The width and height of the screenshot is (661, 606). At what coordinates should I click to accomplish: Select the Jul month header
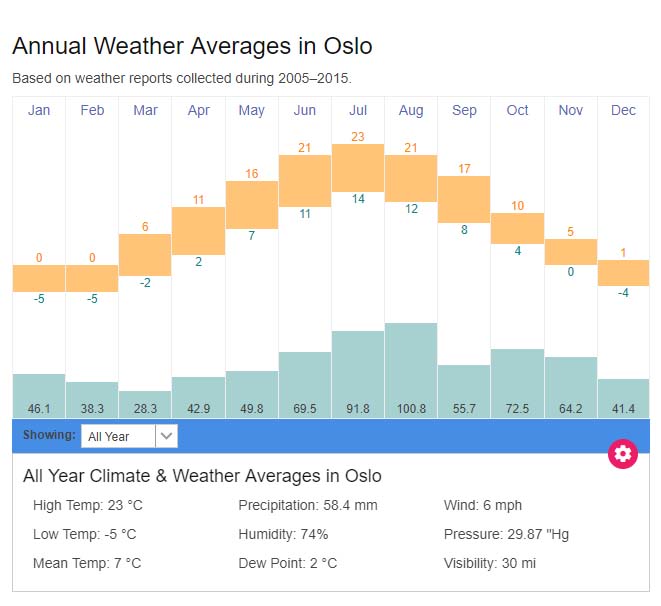point(358,110)
